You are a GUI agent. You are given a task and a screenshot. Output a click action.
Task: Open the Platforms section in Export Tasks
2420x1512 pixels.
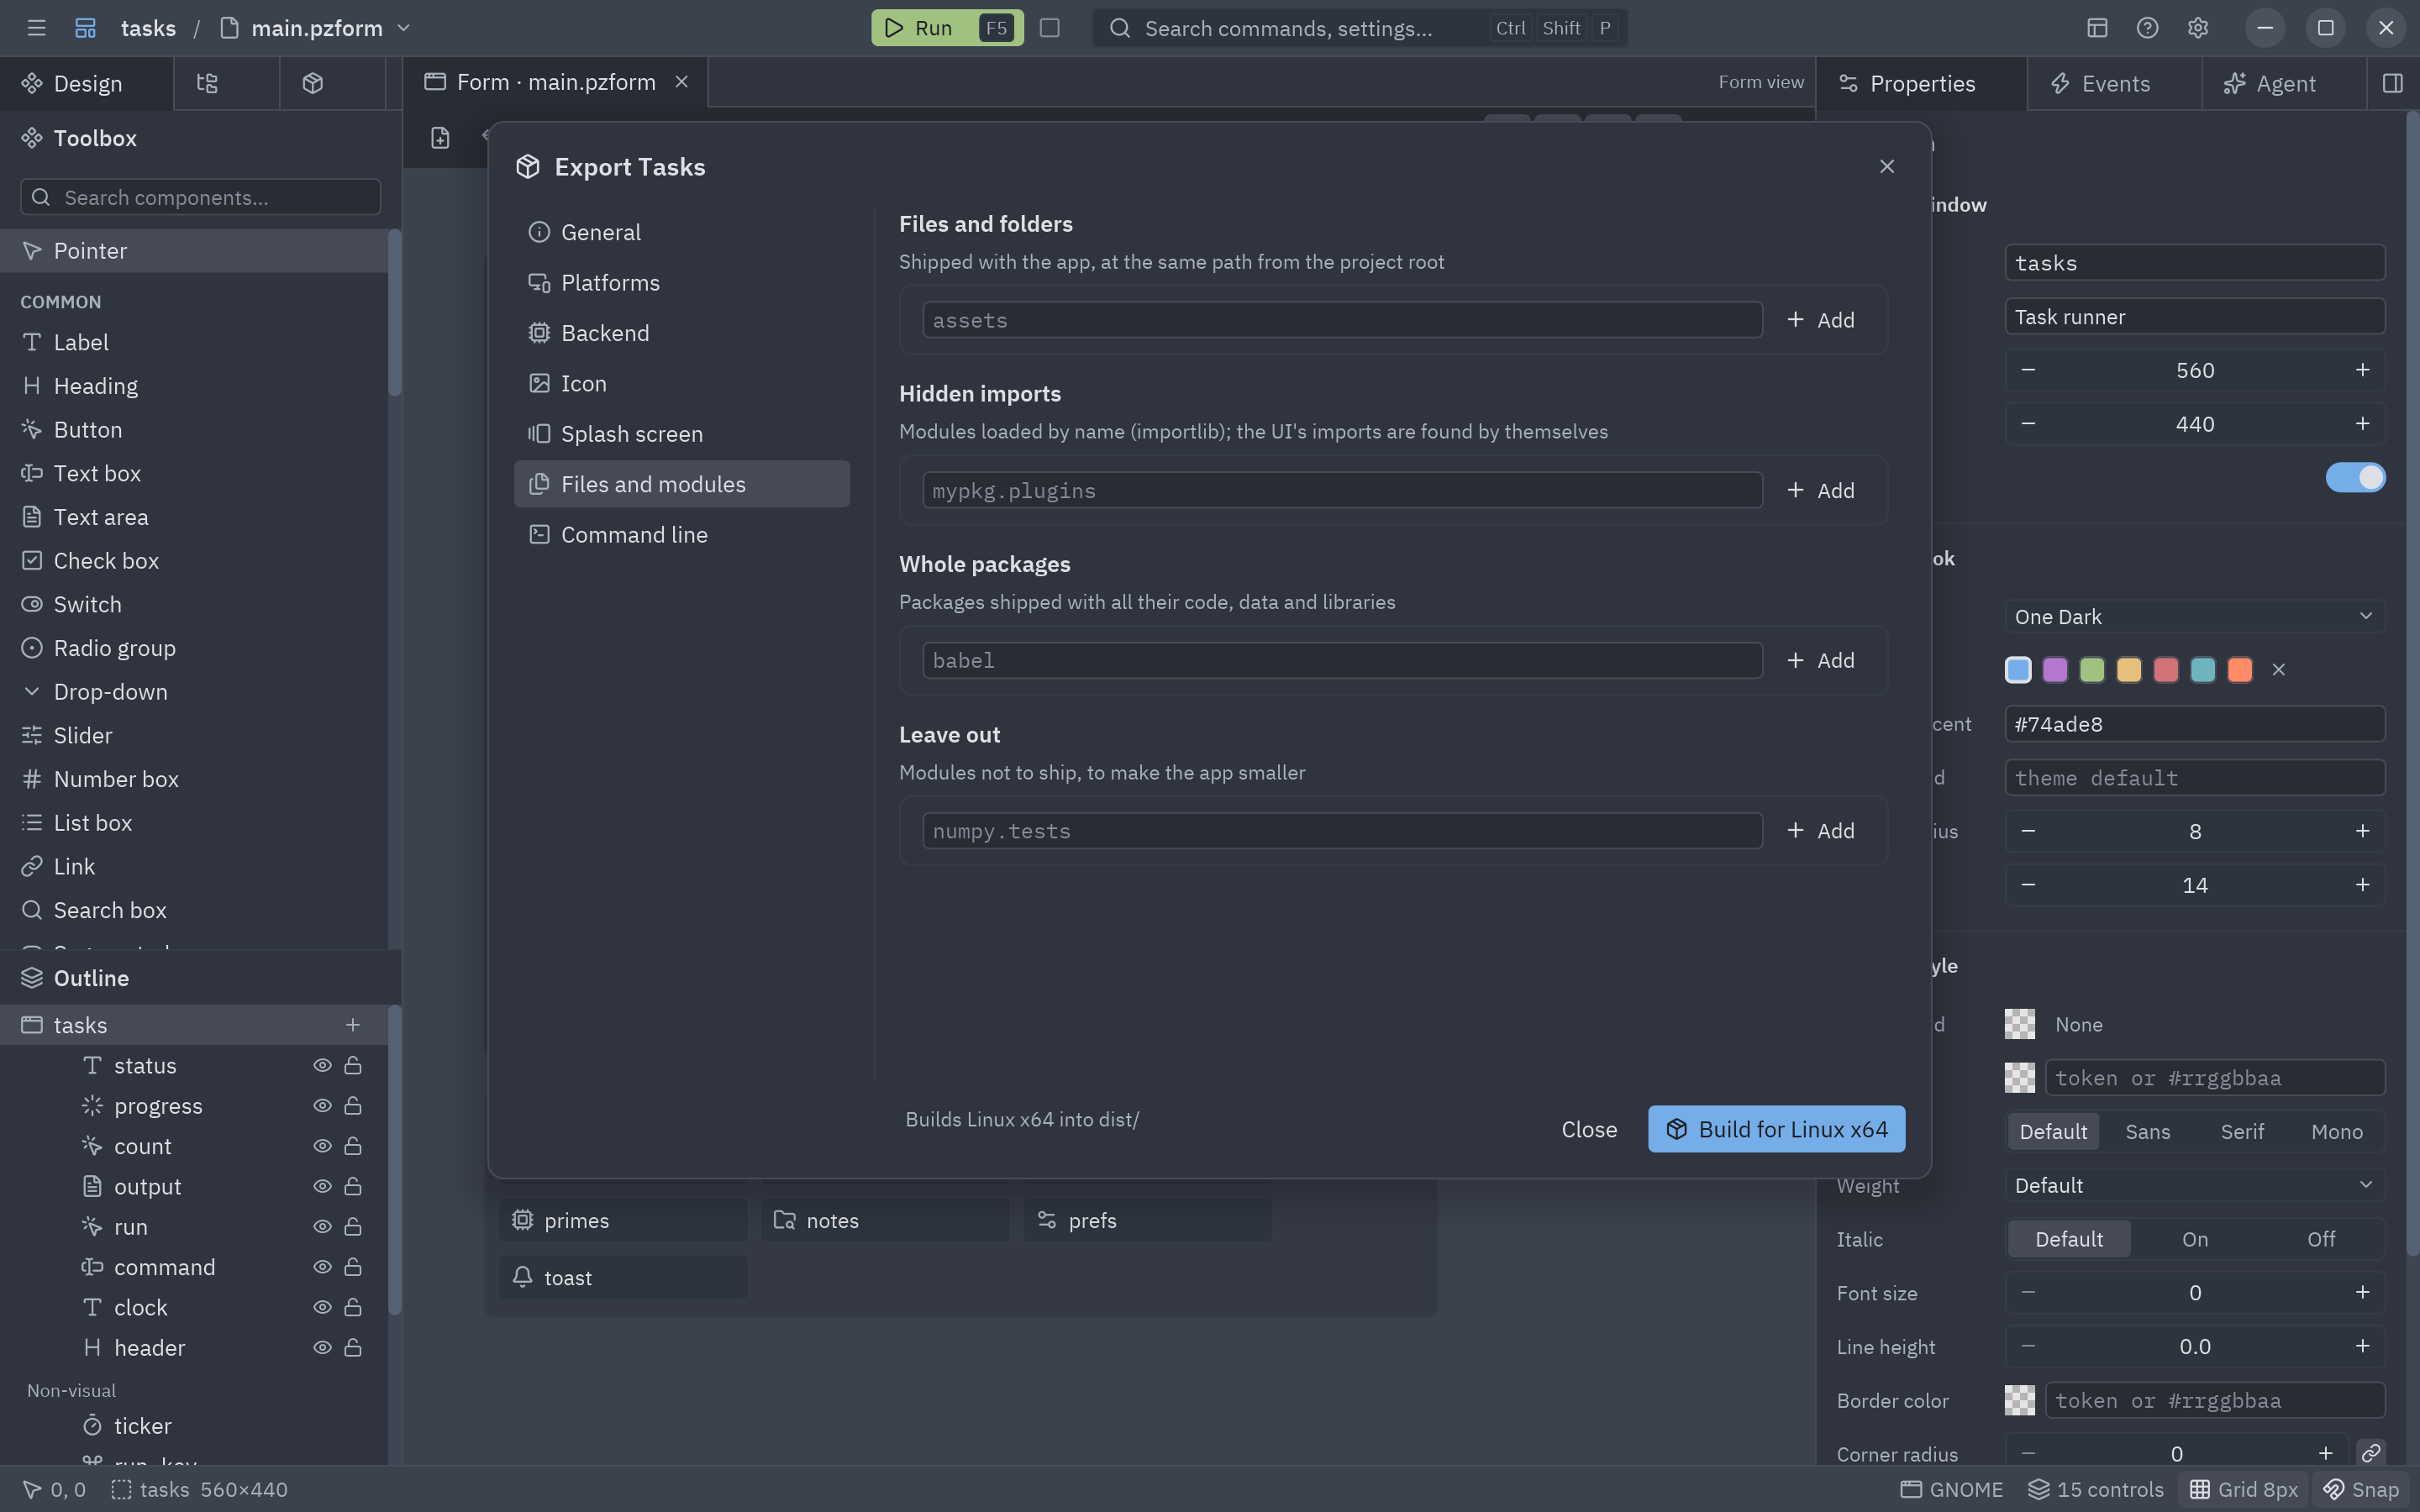tap(682, 283)
